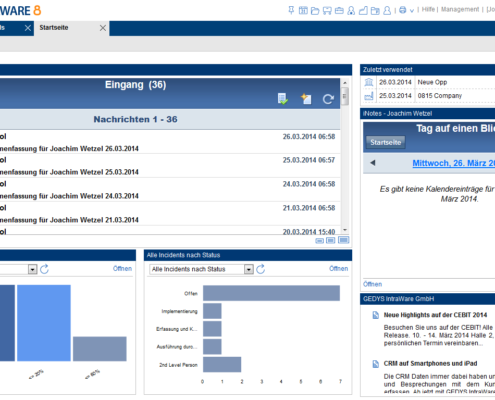Image resolution: width=495 pixels, height=400 pixels.
Task: Close the Startseite tab
Action: click(103, 28)
